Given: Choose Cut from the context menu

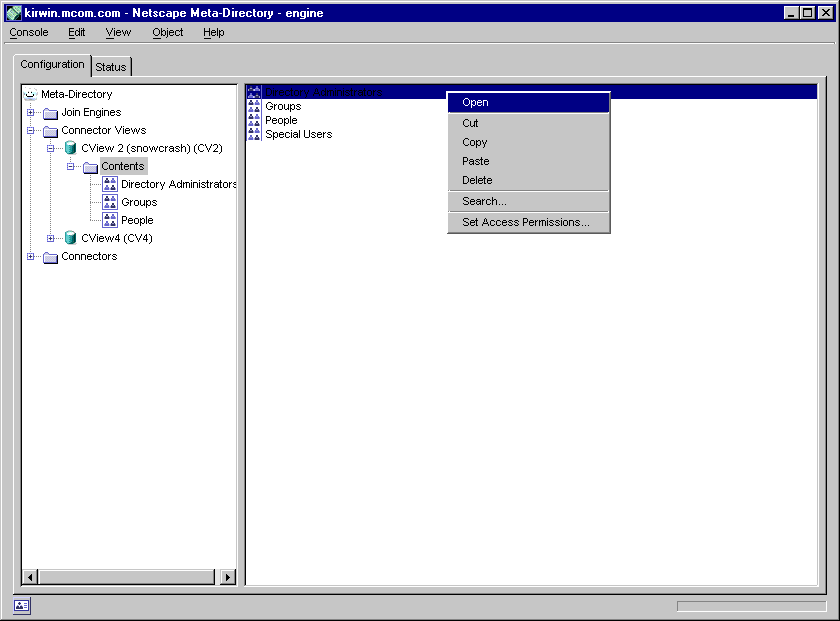Looking at the screenshot, I should tap(529, 123).
